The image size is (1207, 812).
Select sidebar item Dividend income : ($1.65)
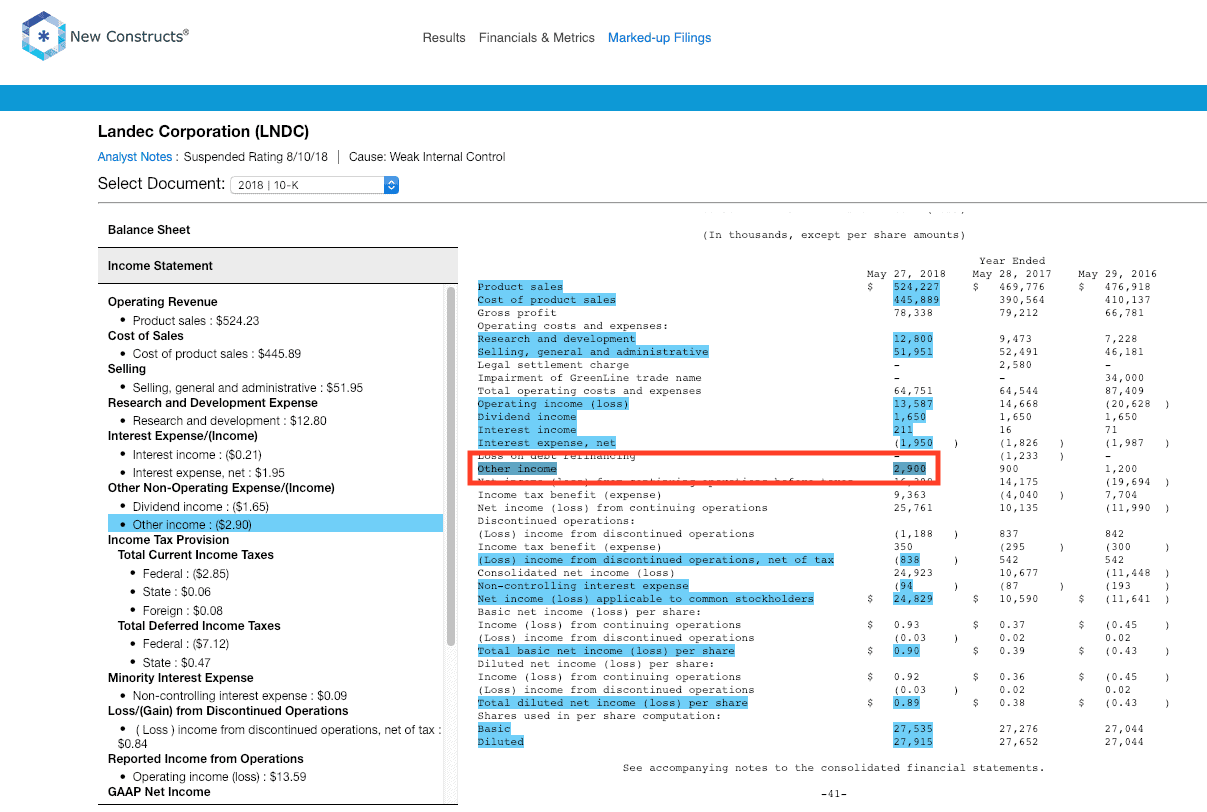(x=199, y=507)
